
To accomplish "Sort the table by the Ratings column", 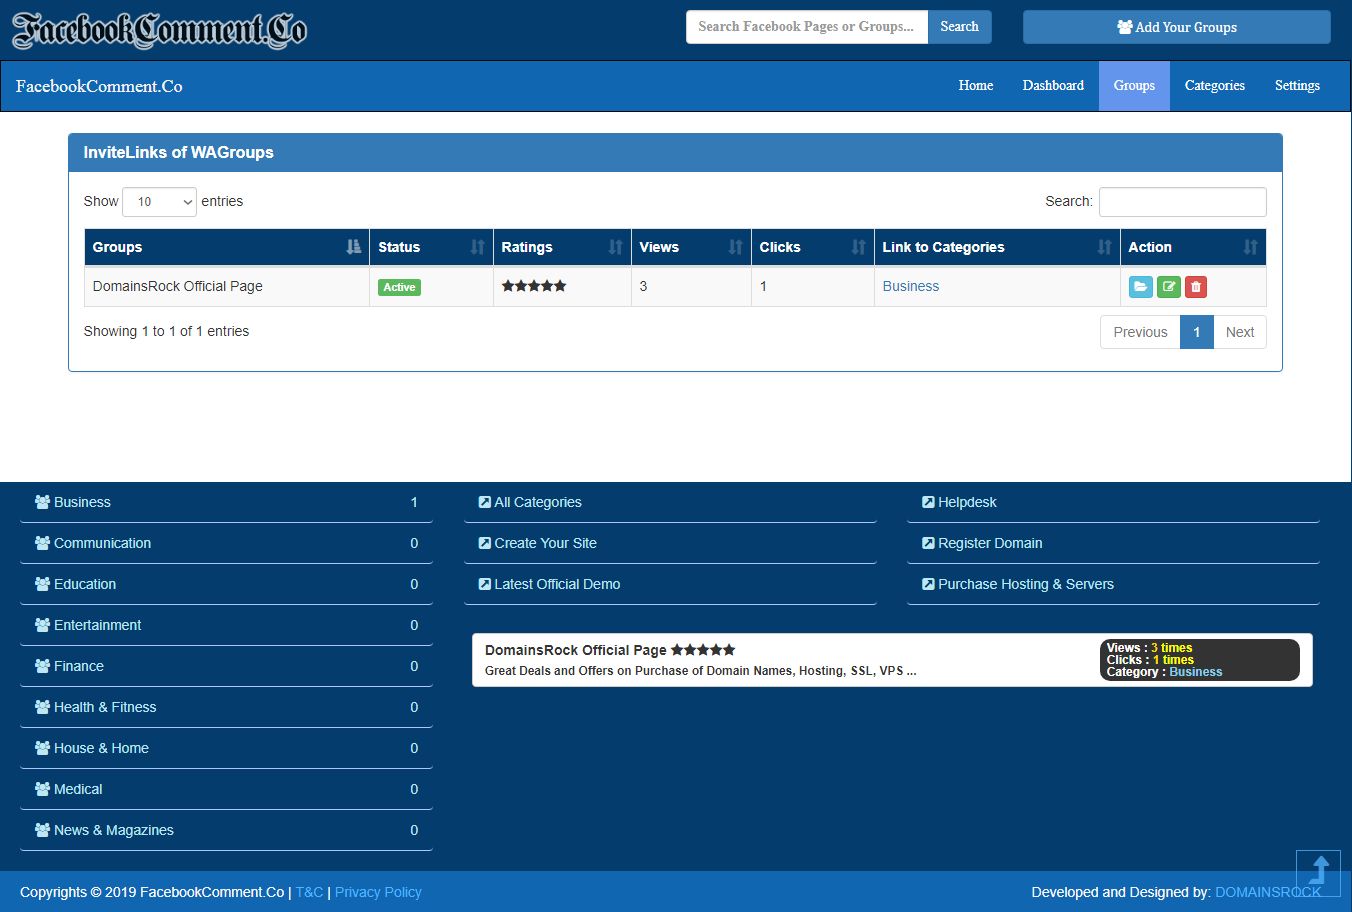I will coord(561,247).
